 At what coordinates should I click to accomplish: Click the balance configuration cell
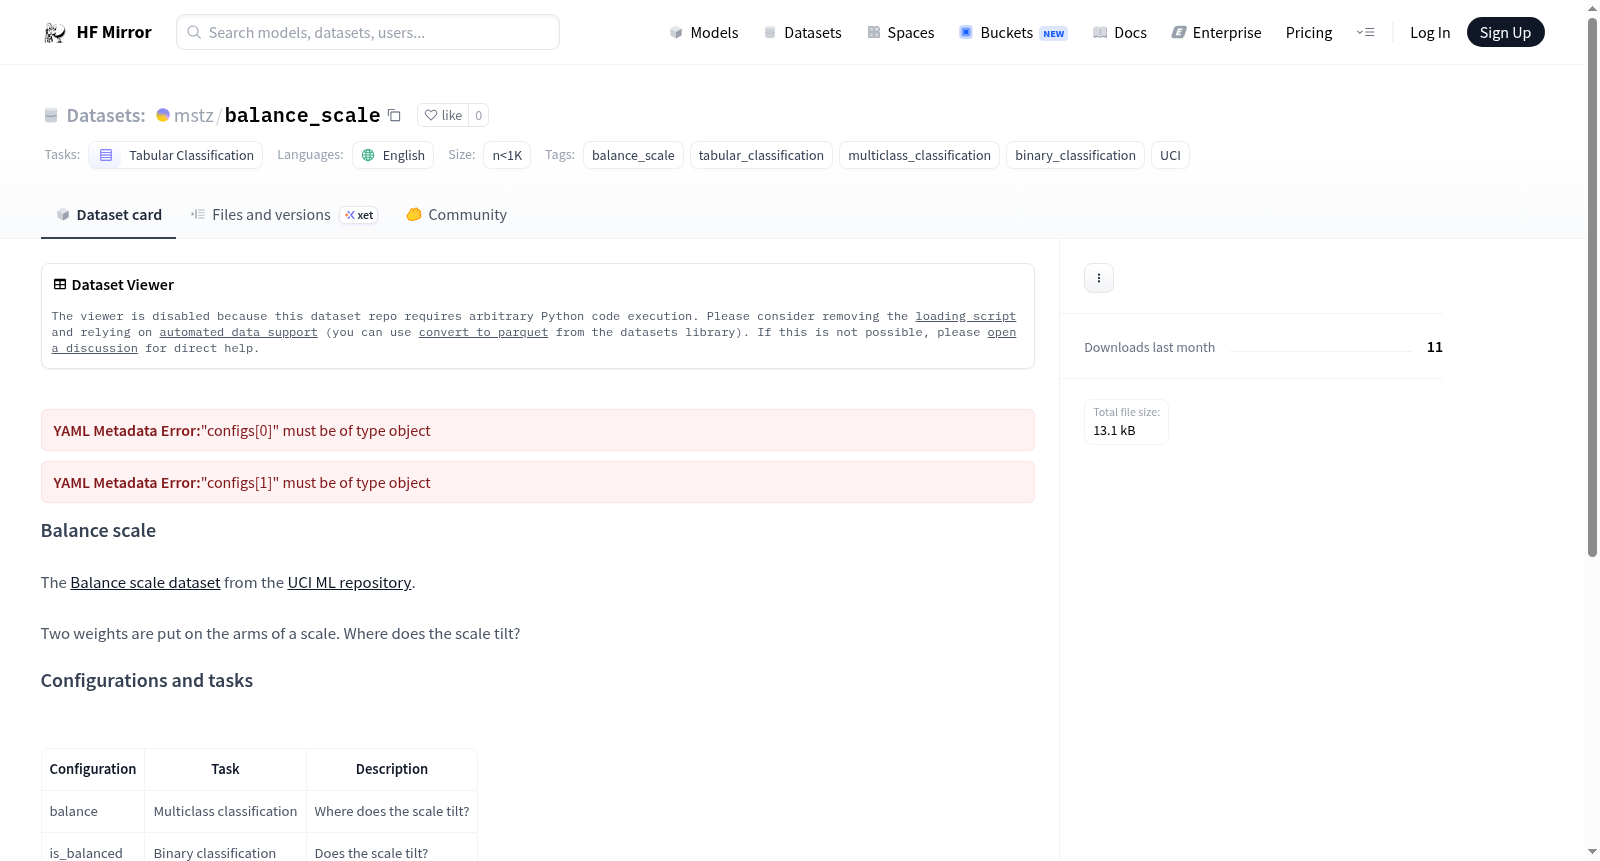(x=93, y=811)
